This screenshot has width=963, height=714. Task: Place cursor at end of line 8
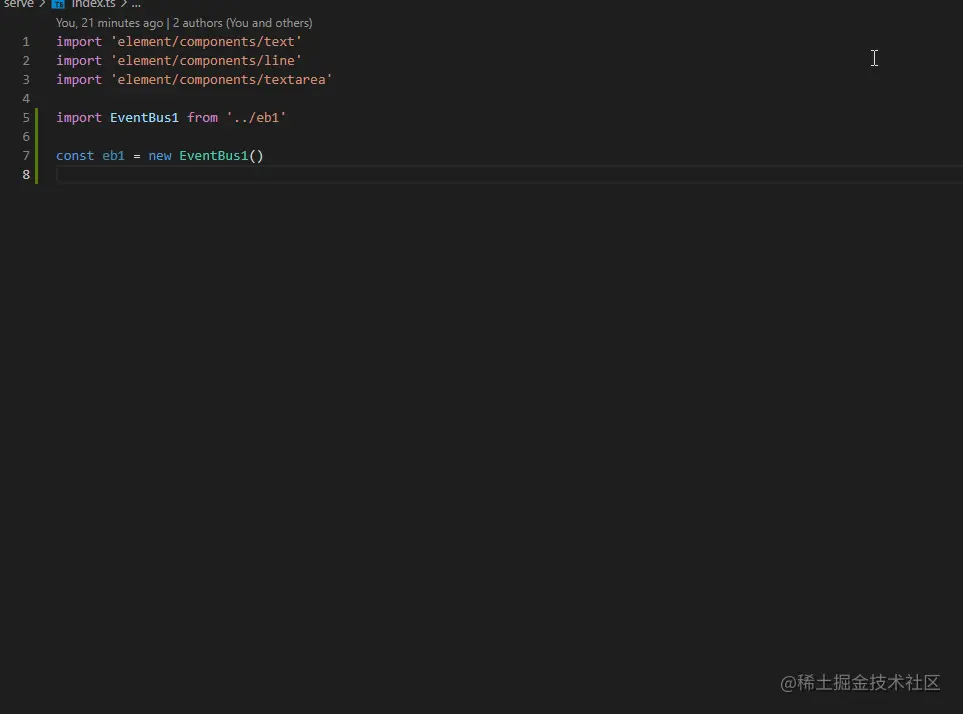pos(60,174)
